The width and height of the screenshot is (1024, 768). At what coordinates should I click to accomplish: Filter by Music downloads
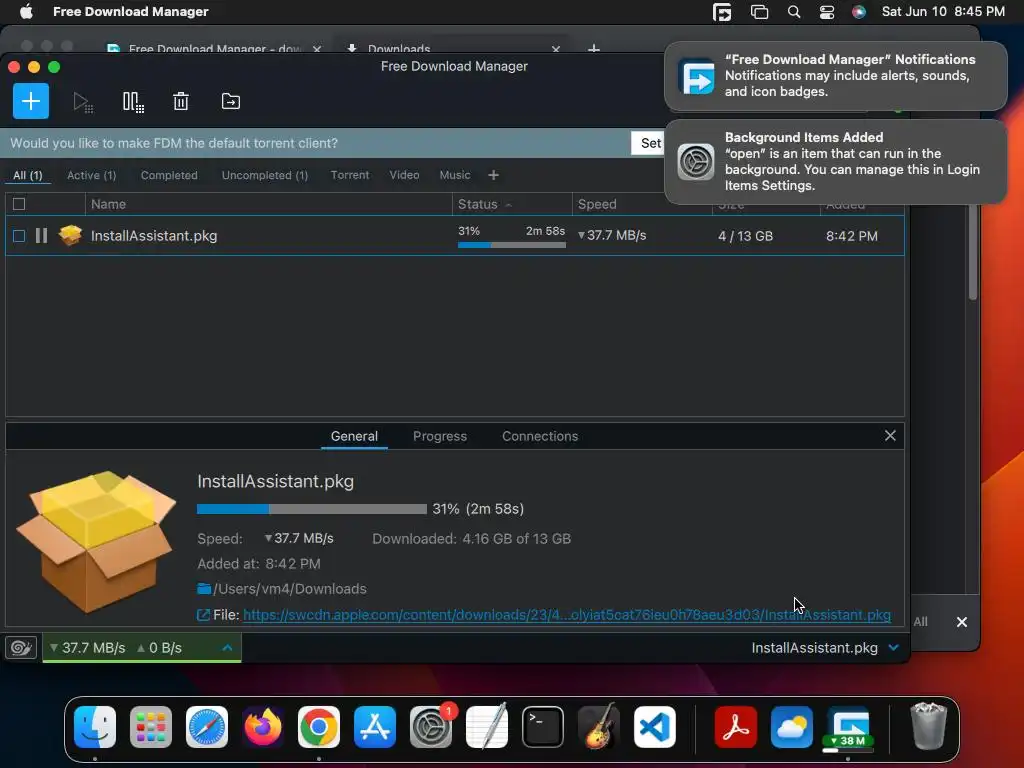pos(455,175)
